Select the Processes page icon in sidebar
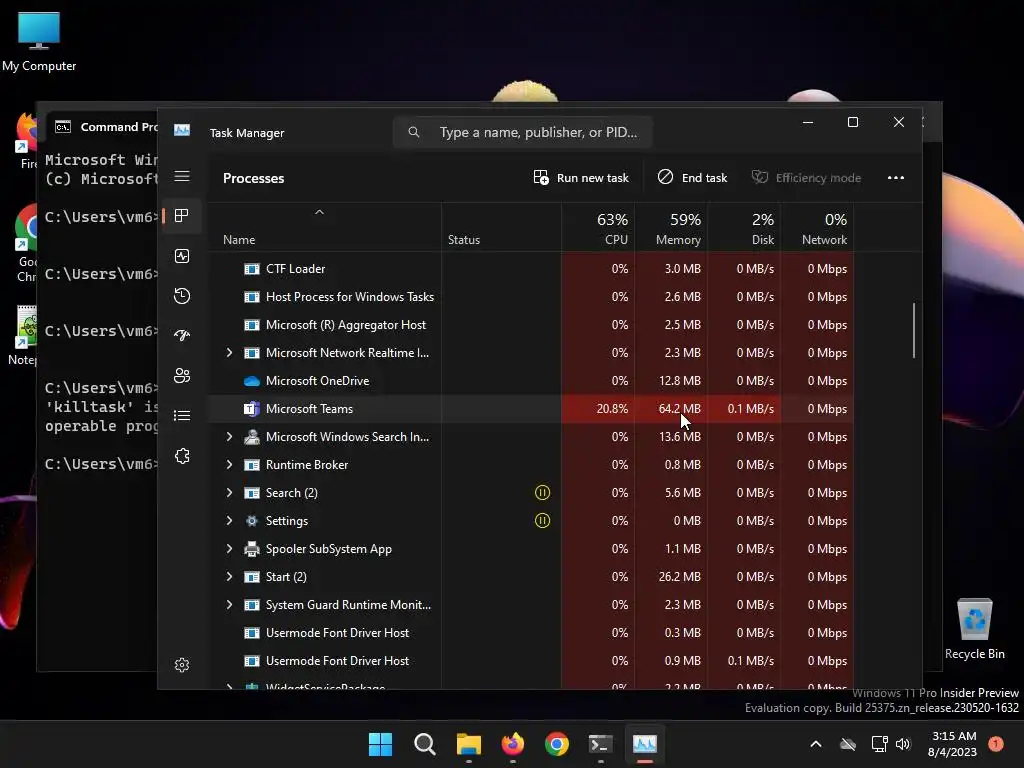 pos(182,216)
